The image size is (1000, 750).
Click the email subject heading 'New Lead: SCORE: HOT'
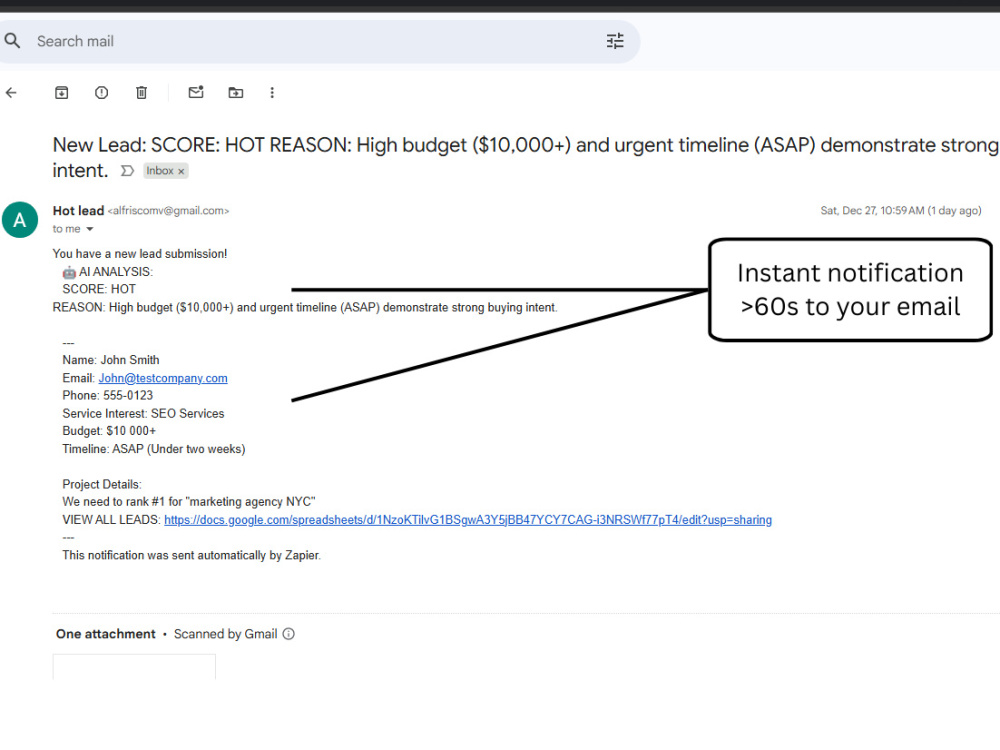tap(526, 157)
